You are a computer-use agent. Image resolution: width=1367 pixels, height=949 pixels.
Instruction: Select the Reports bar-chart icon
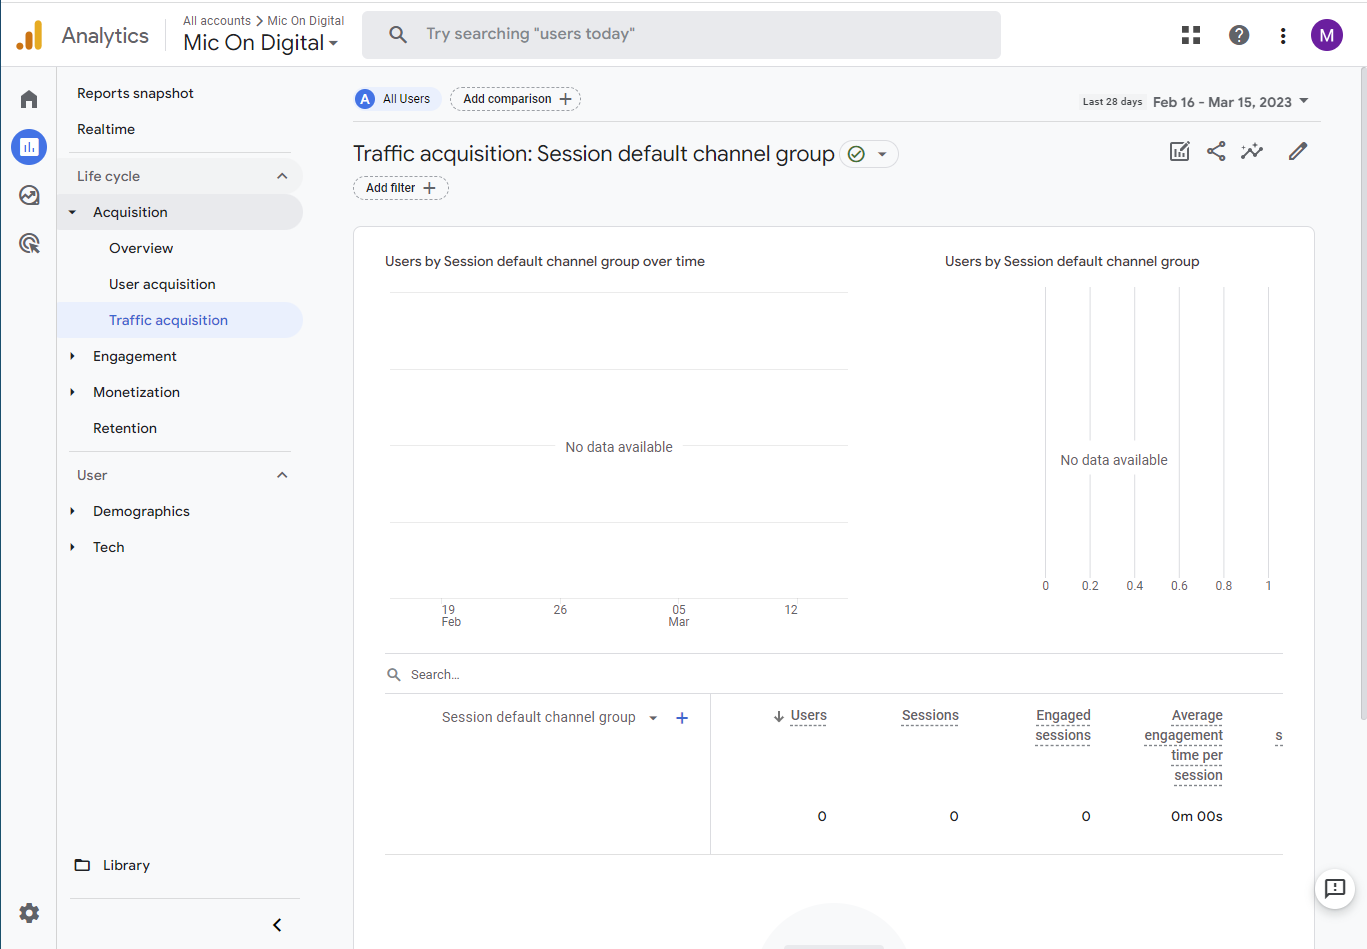pyautogui.click(x=29, y=147)
